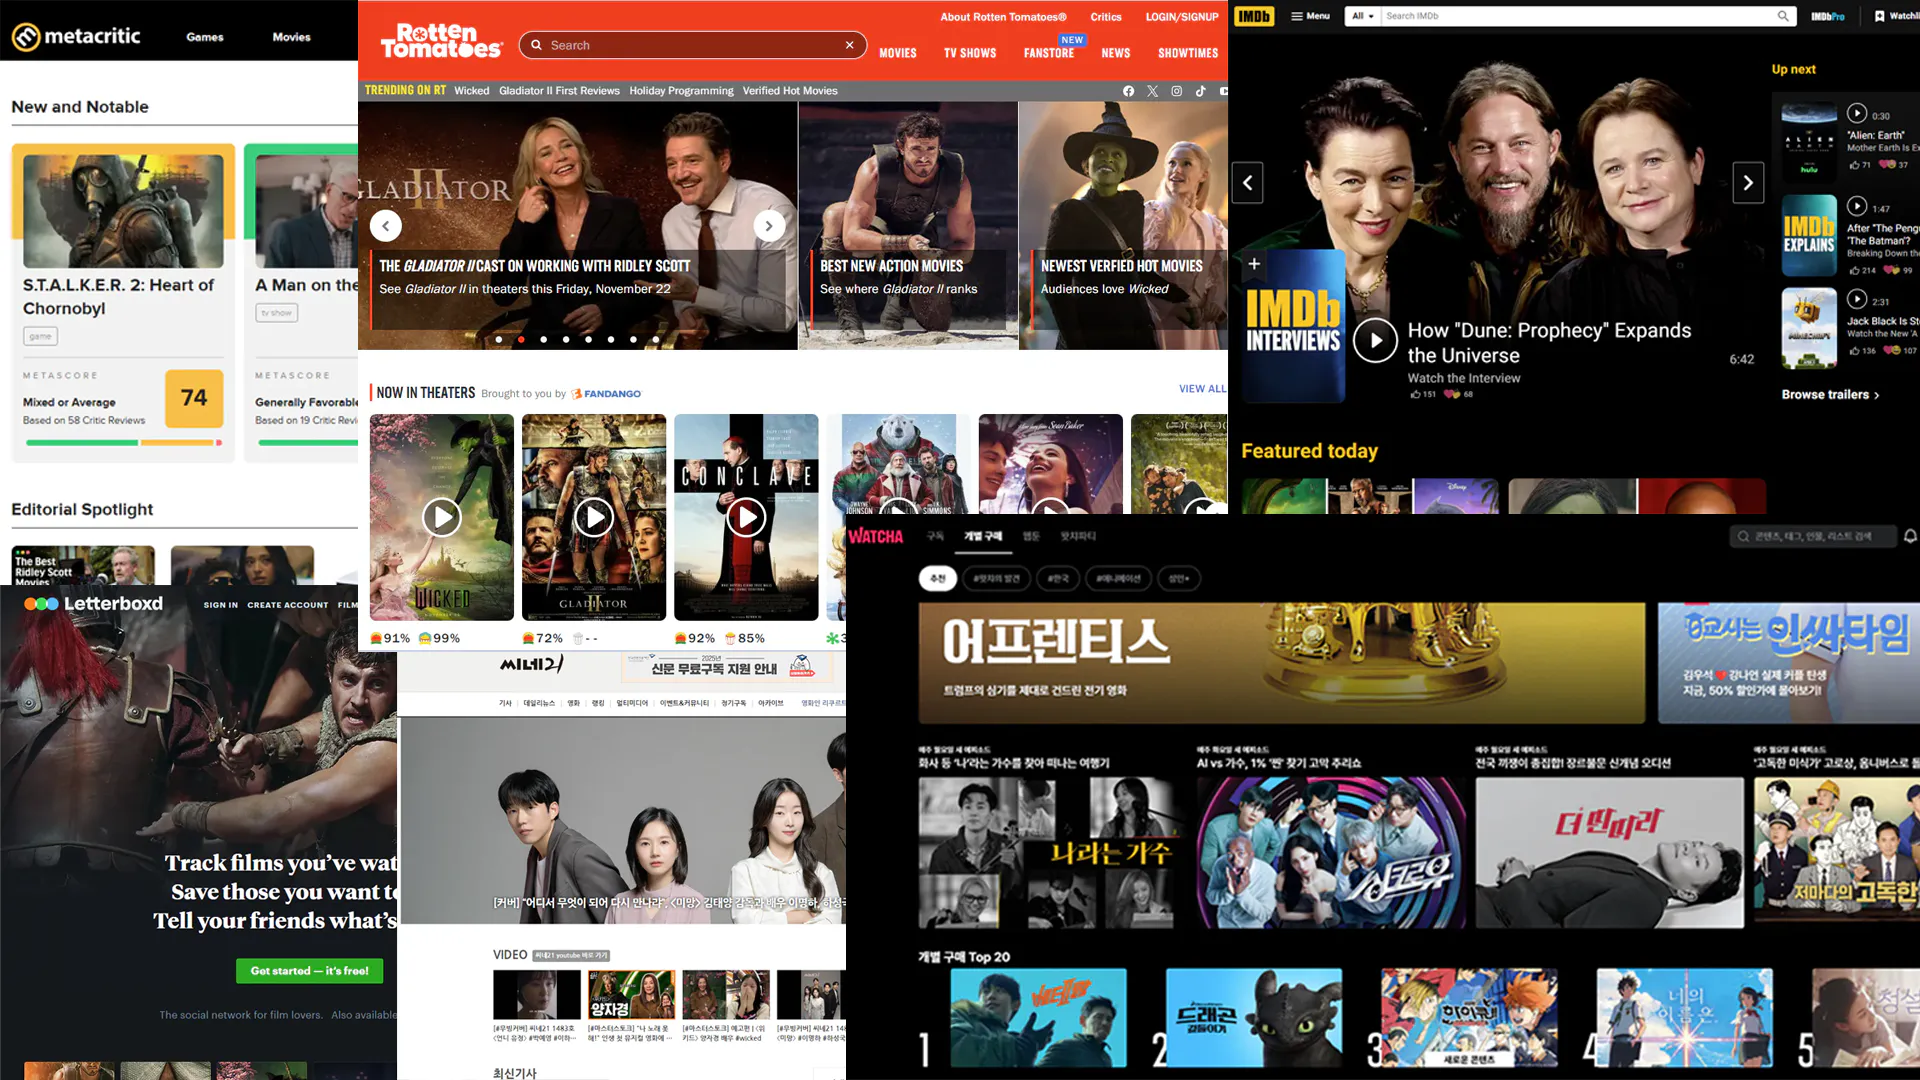Open Rotten Tomatoes Facebook icon
This screenshot has width=1920, height=1080.
click(1128, 91)
